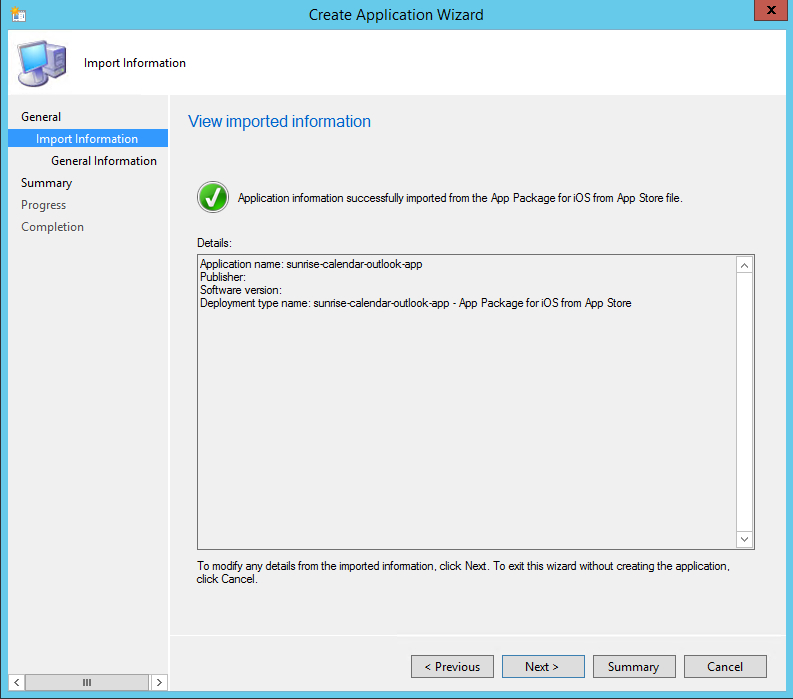
Task: Click the sidebar horizontal scrollbar thumb
Action: 87,682
